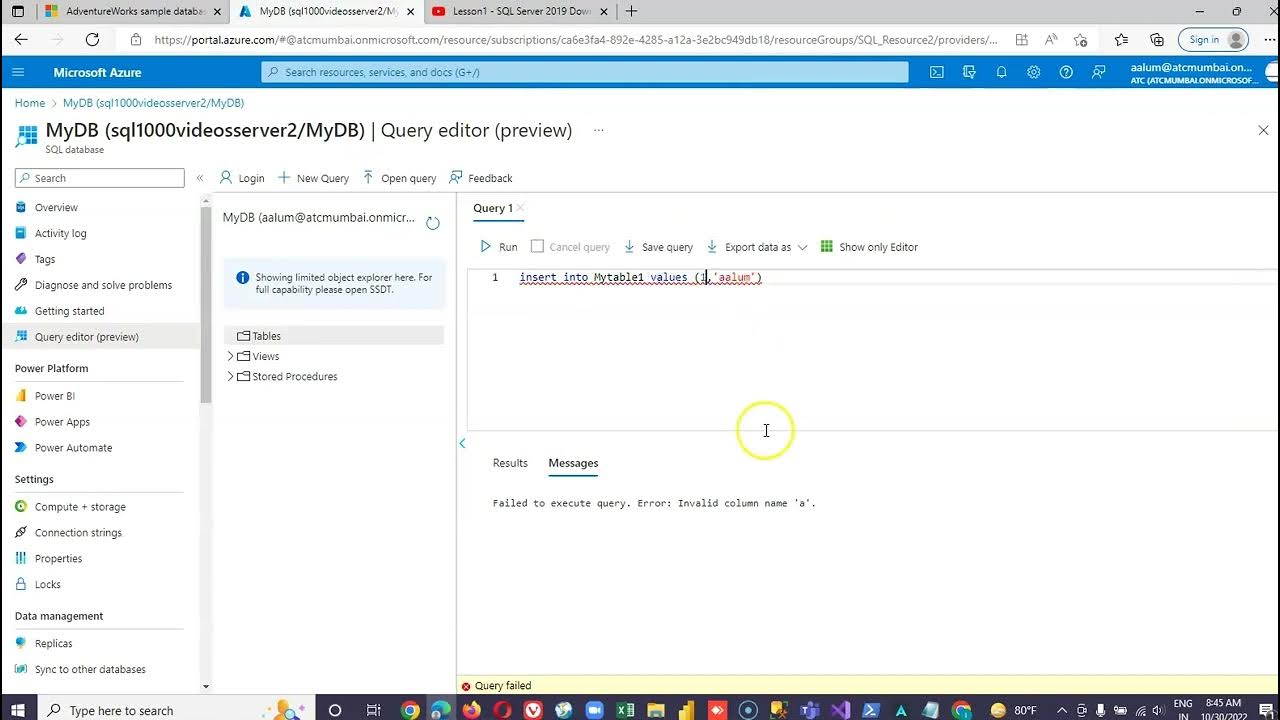Click the sidebar Search box

point(100,178)
